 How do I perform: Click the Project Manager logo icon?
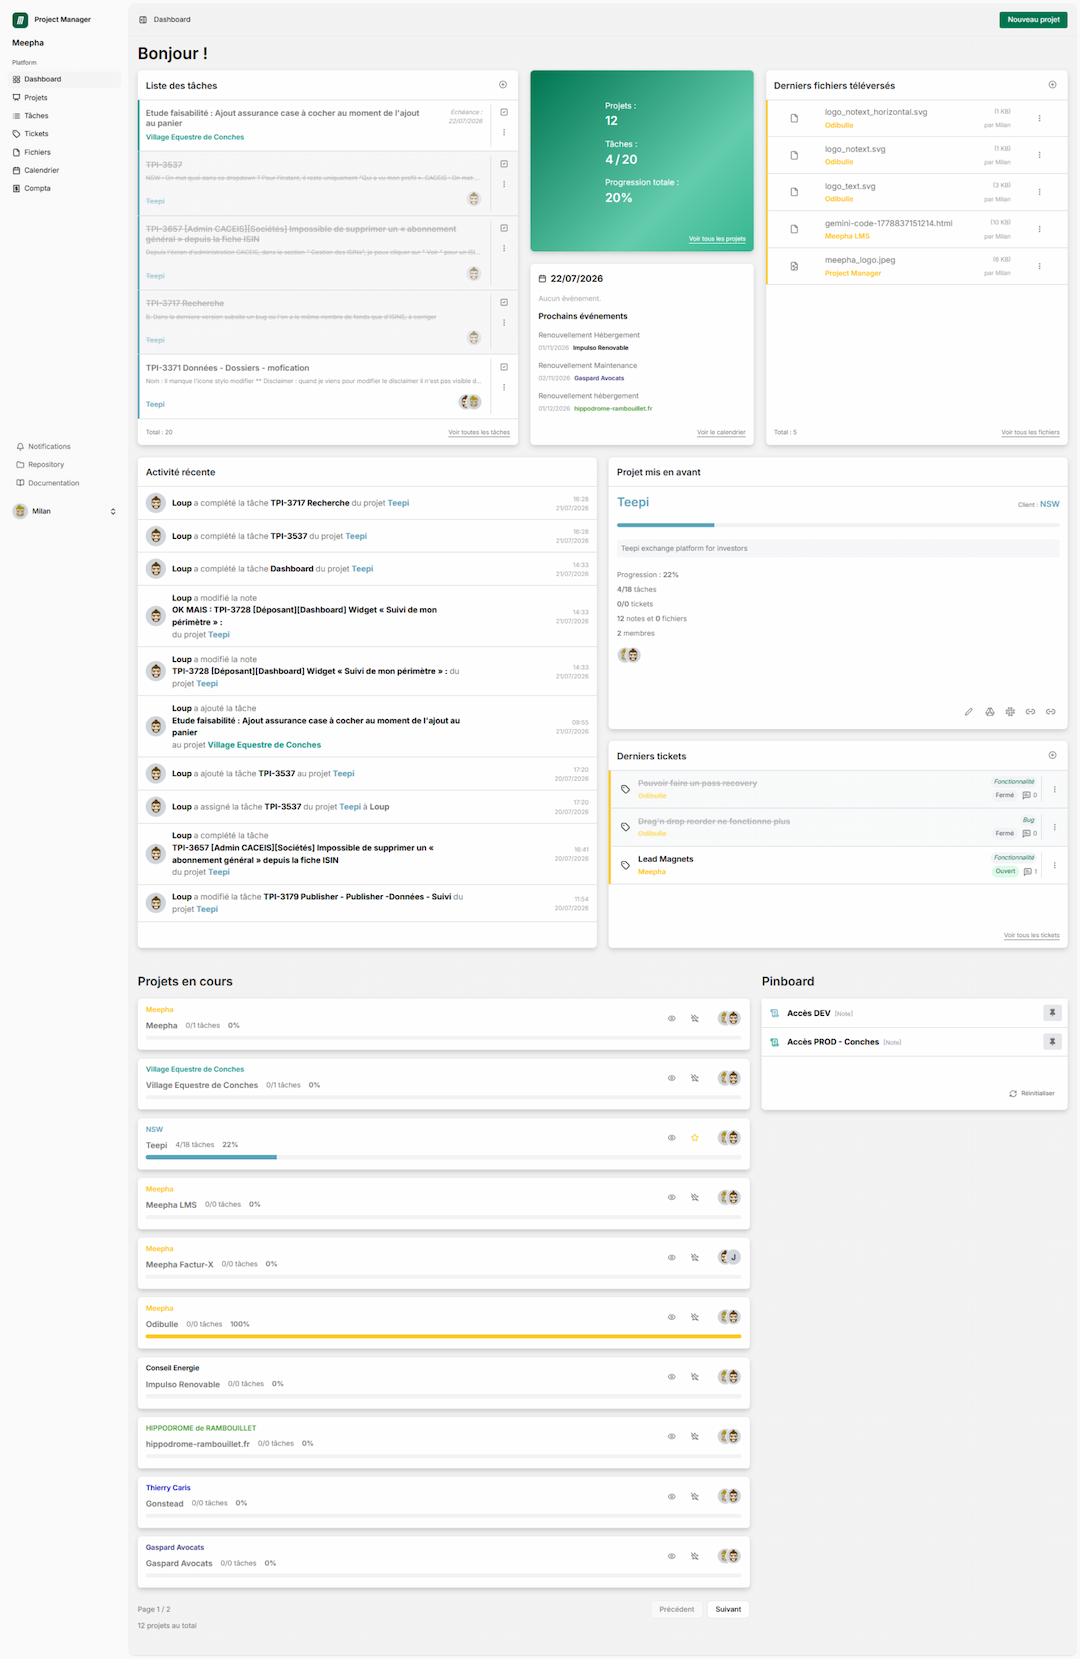tap(20, 19)
